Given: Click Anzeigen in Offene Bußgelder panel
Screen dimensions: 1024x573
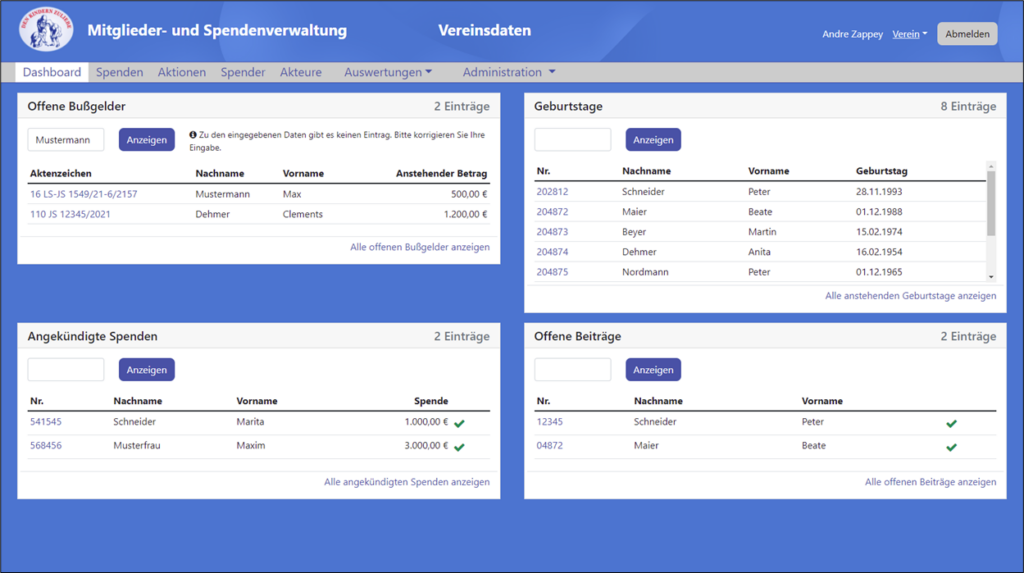Looking at the screenshot, I should tap(146, 140).
